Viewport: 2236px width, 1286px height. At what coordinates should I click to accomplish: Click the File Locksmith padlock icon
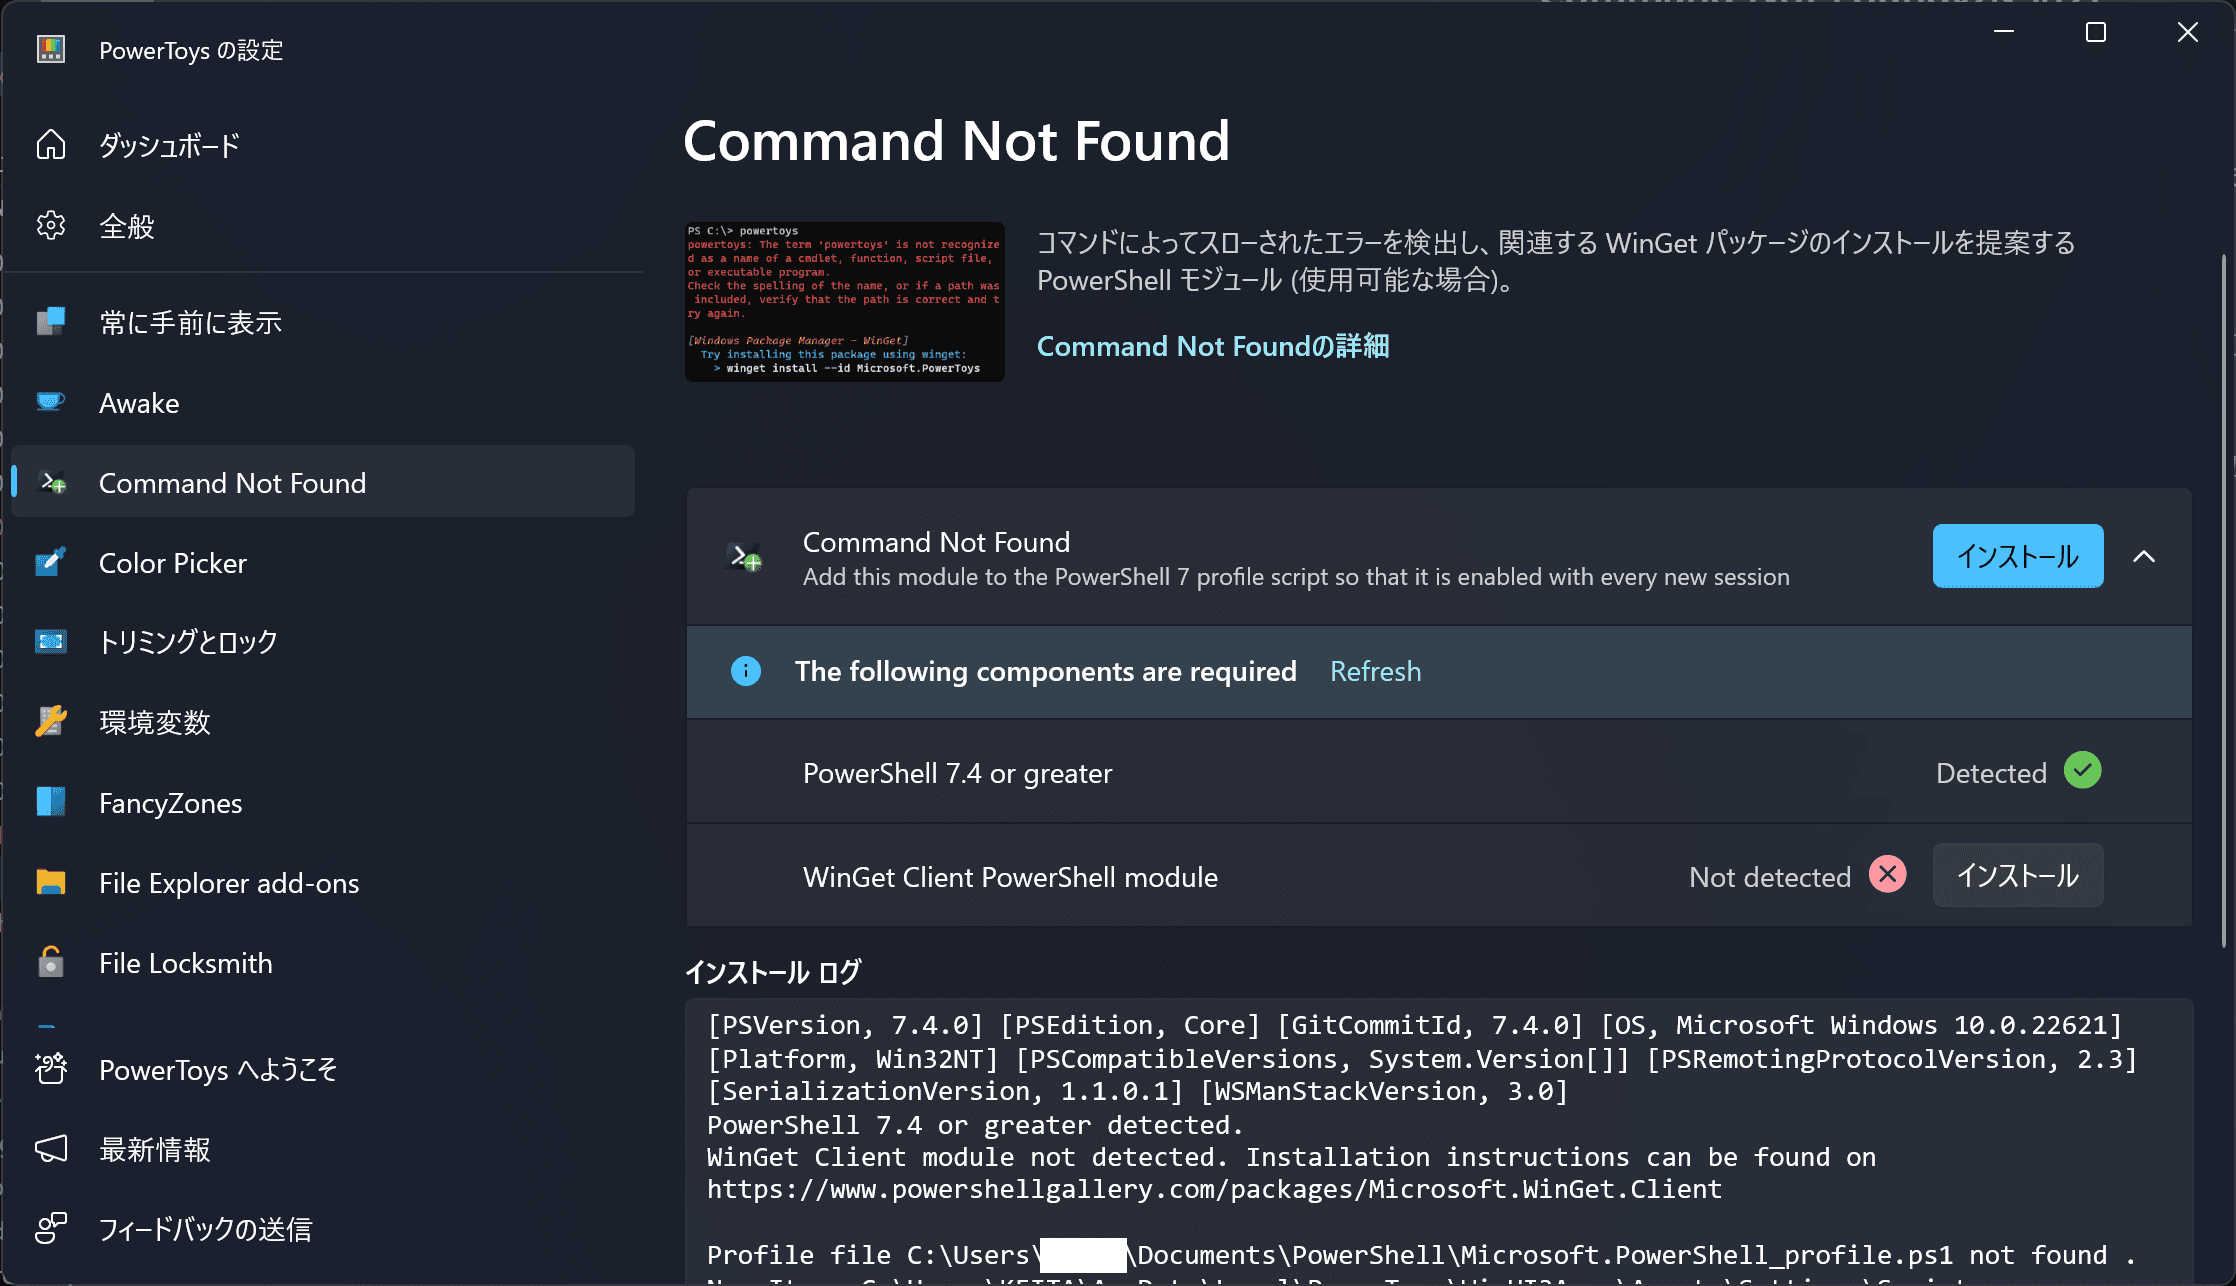click(x=51, y=963)
